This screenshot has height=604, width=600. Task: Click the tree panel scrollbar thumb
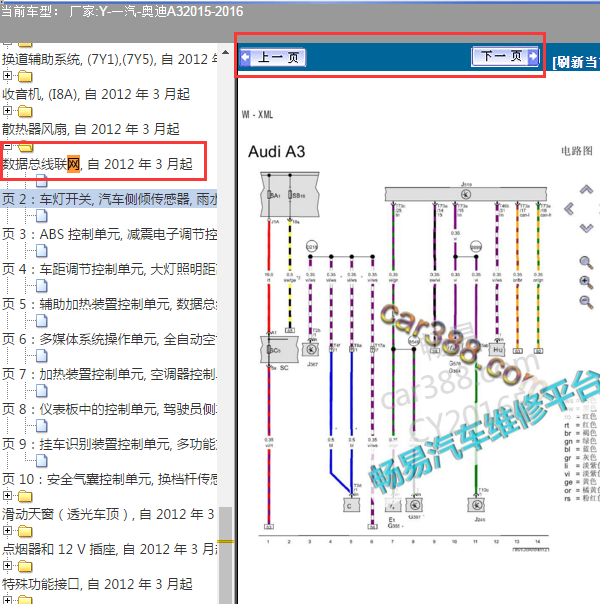pyautogui.click(x=226, y=555)
